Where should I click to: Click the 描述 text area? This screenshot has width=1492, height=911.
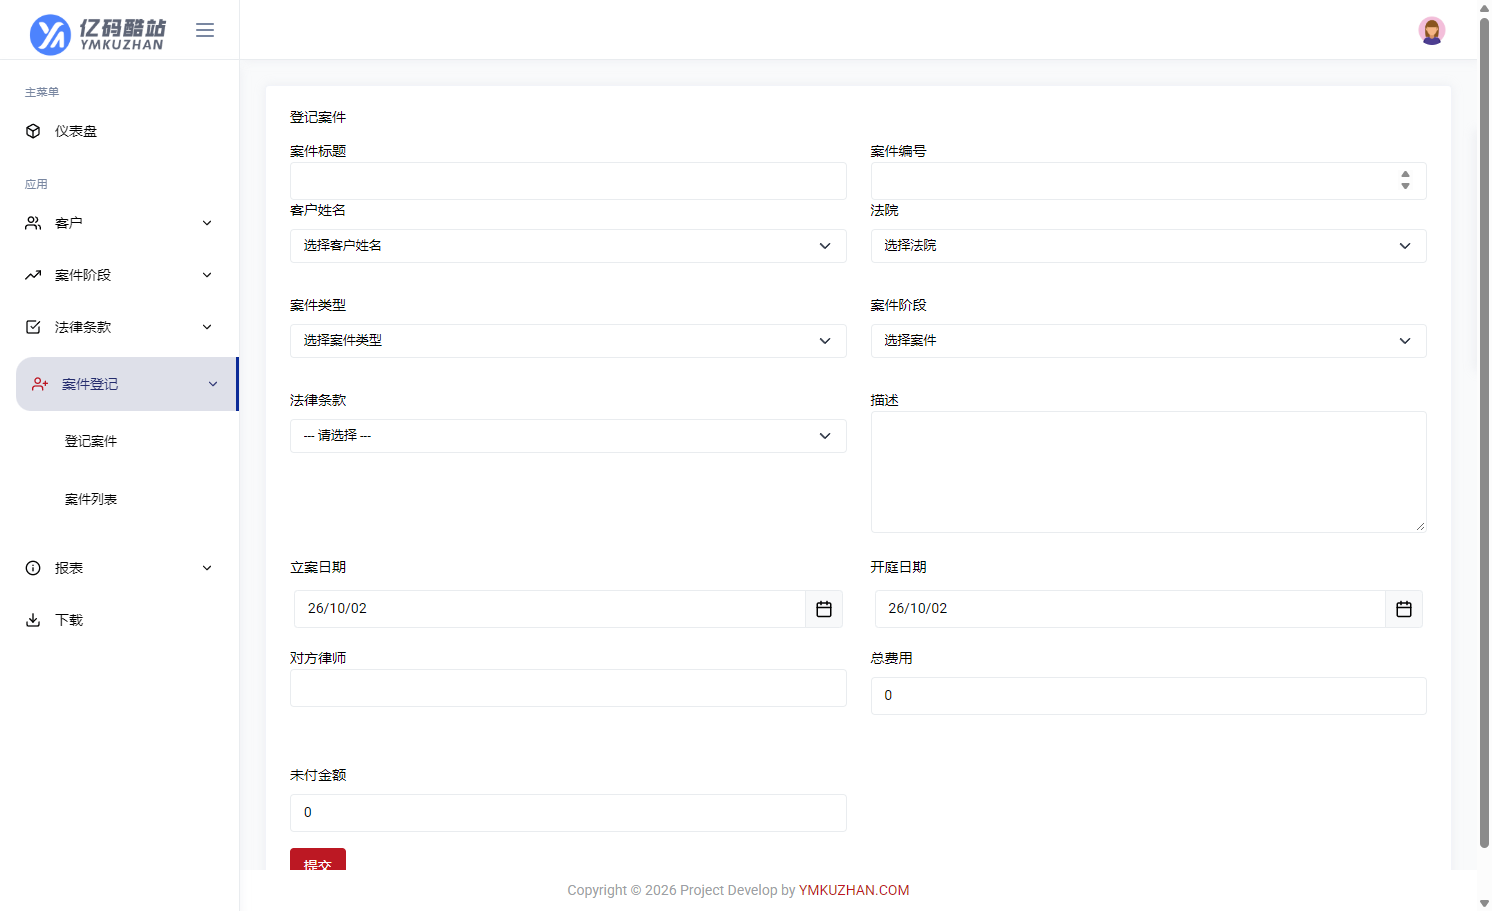[1148, 472]
